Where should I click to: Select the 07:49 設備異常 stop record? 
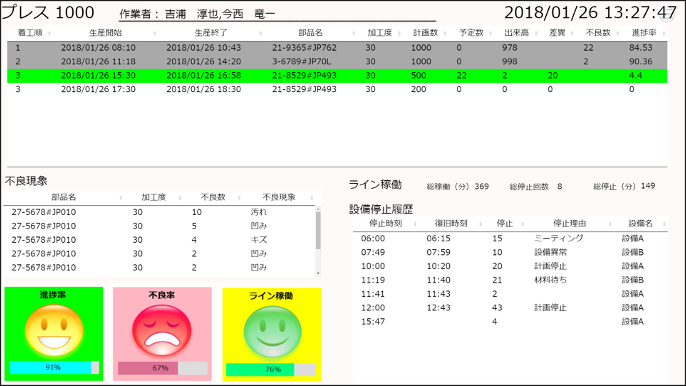pyautogui.click(x=510, y=253)
